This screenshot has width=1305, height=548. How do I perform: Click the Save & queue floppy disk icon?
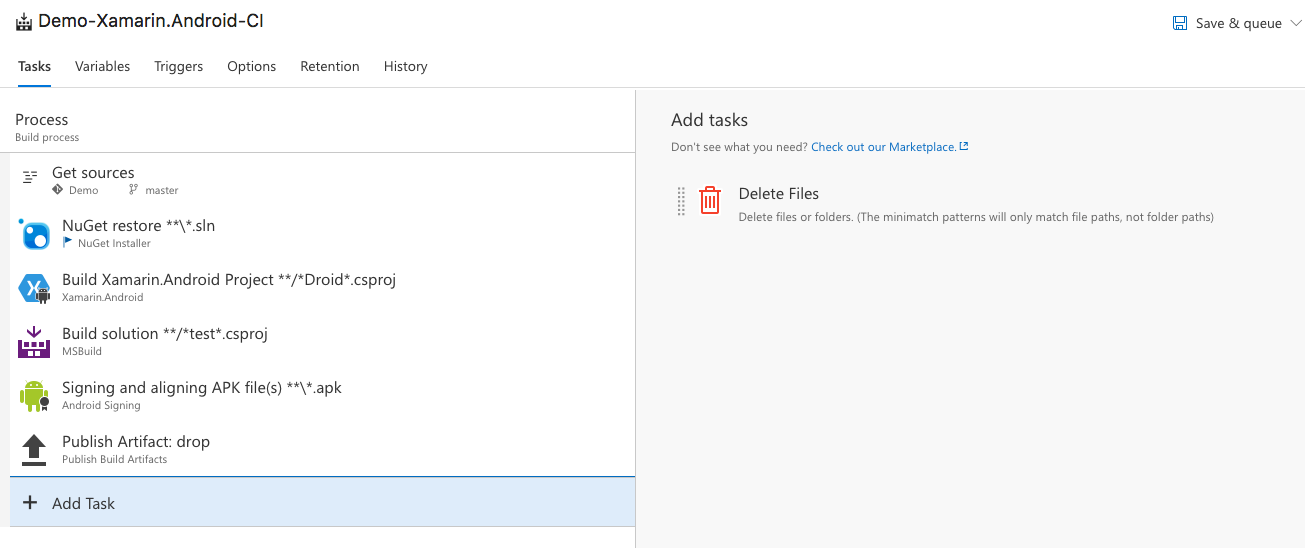pos(1180,23)
